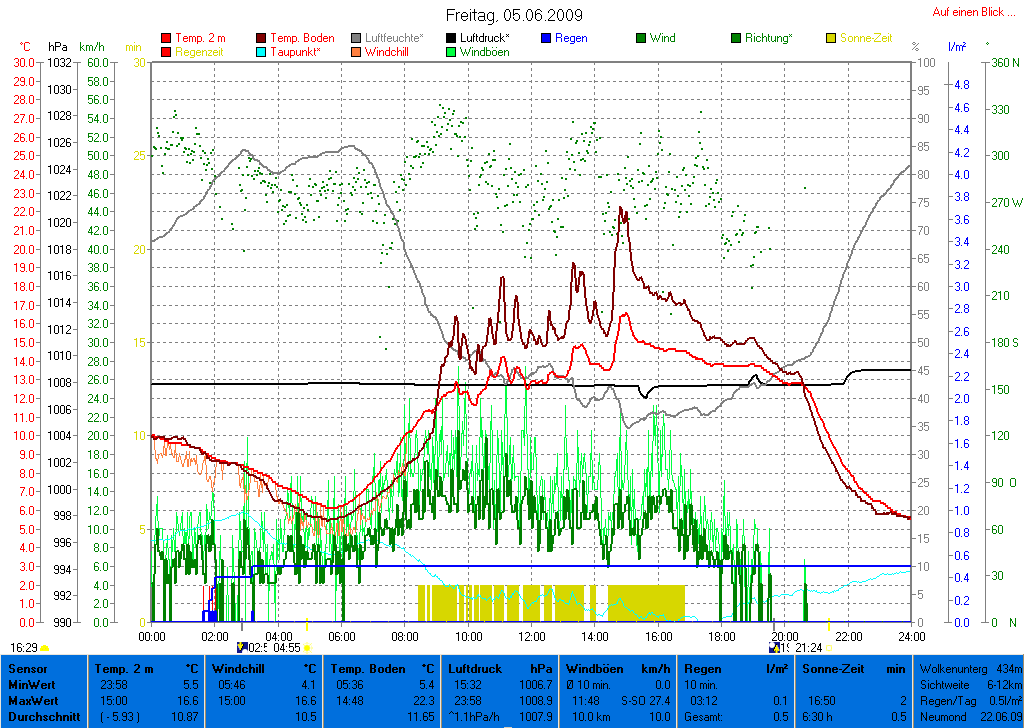Screen dimensions: 1024x728
Task: Click the orange Windchill legend square
Action: (x=357, y=52)
